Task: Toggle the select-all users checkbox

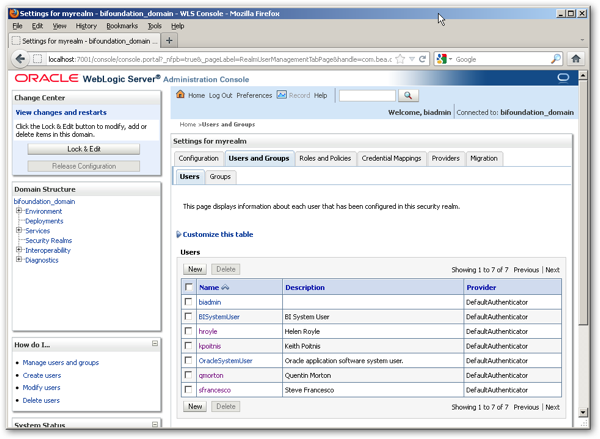Action: pos(189,287)
